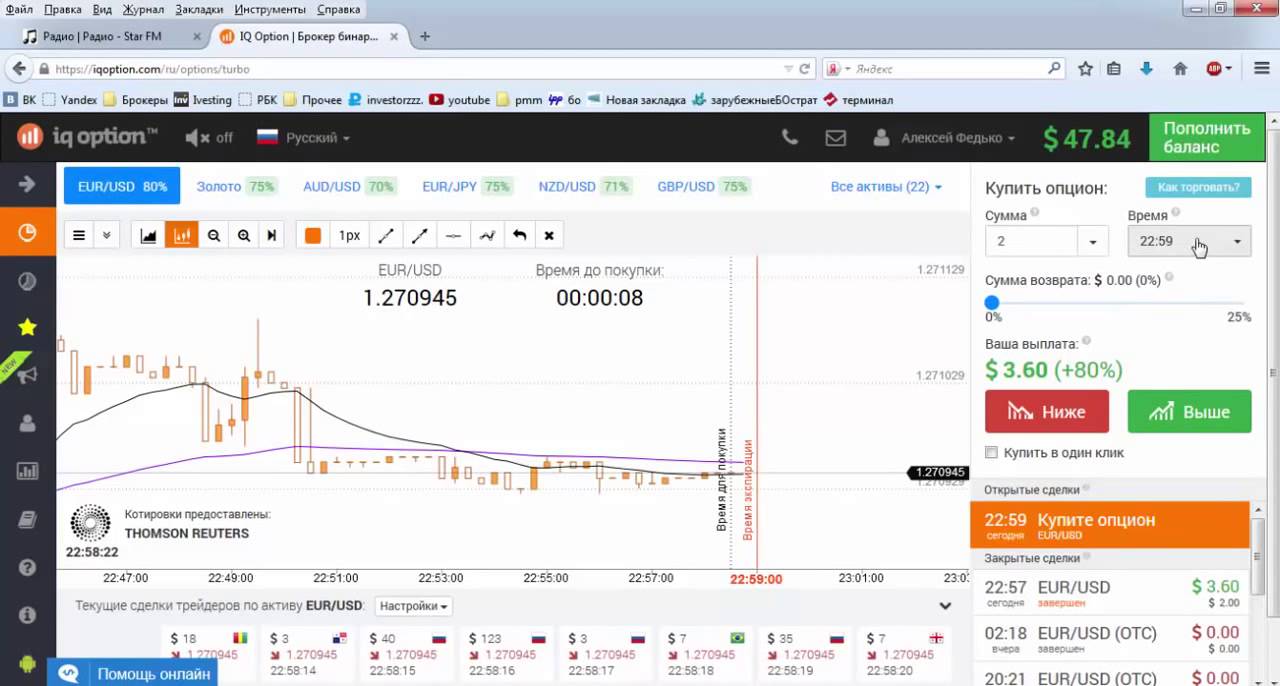
Task: Open the hamburger menu in chart toolbar
Action: pyautogui.click(x=79, y=236)
